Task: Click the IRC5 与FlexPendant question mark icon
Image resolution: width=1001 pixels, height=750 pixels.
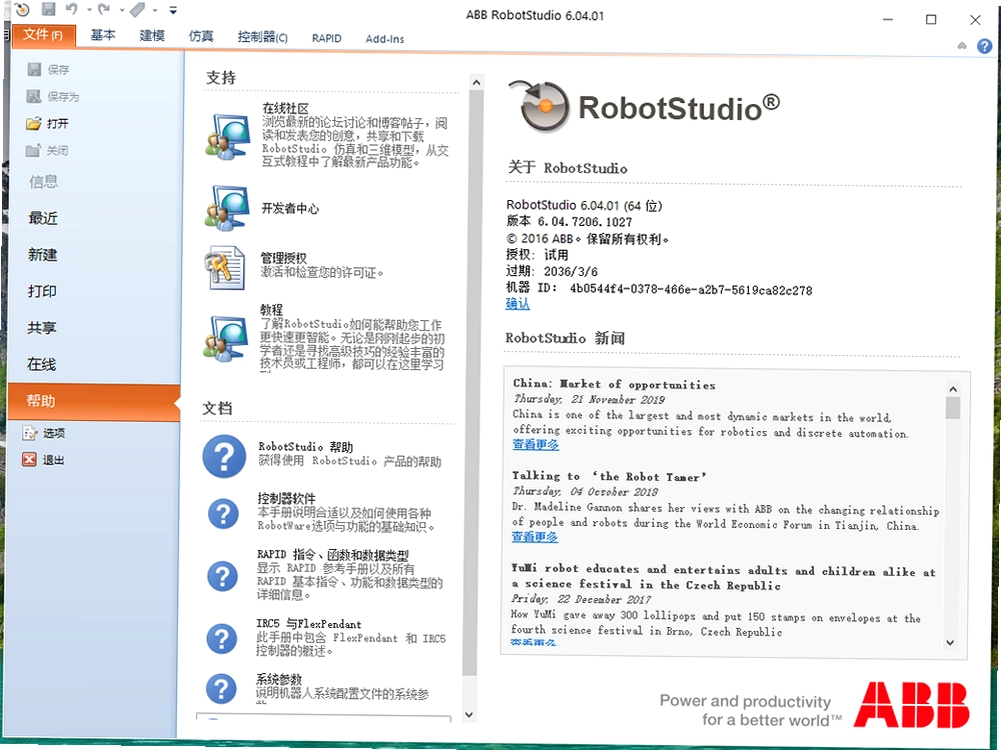Action: point(222,638)
